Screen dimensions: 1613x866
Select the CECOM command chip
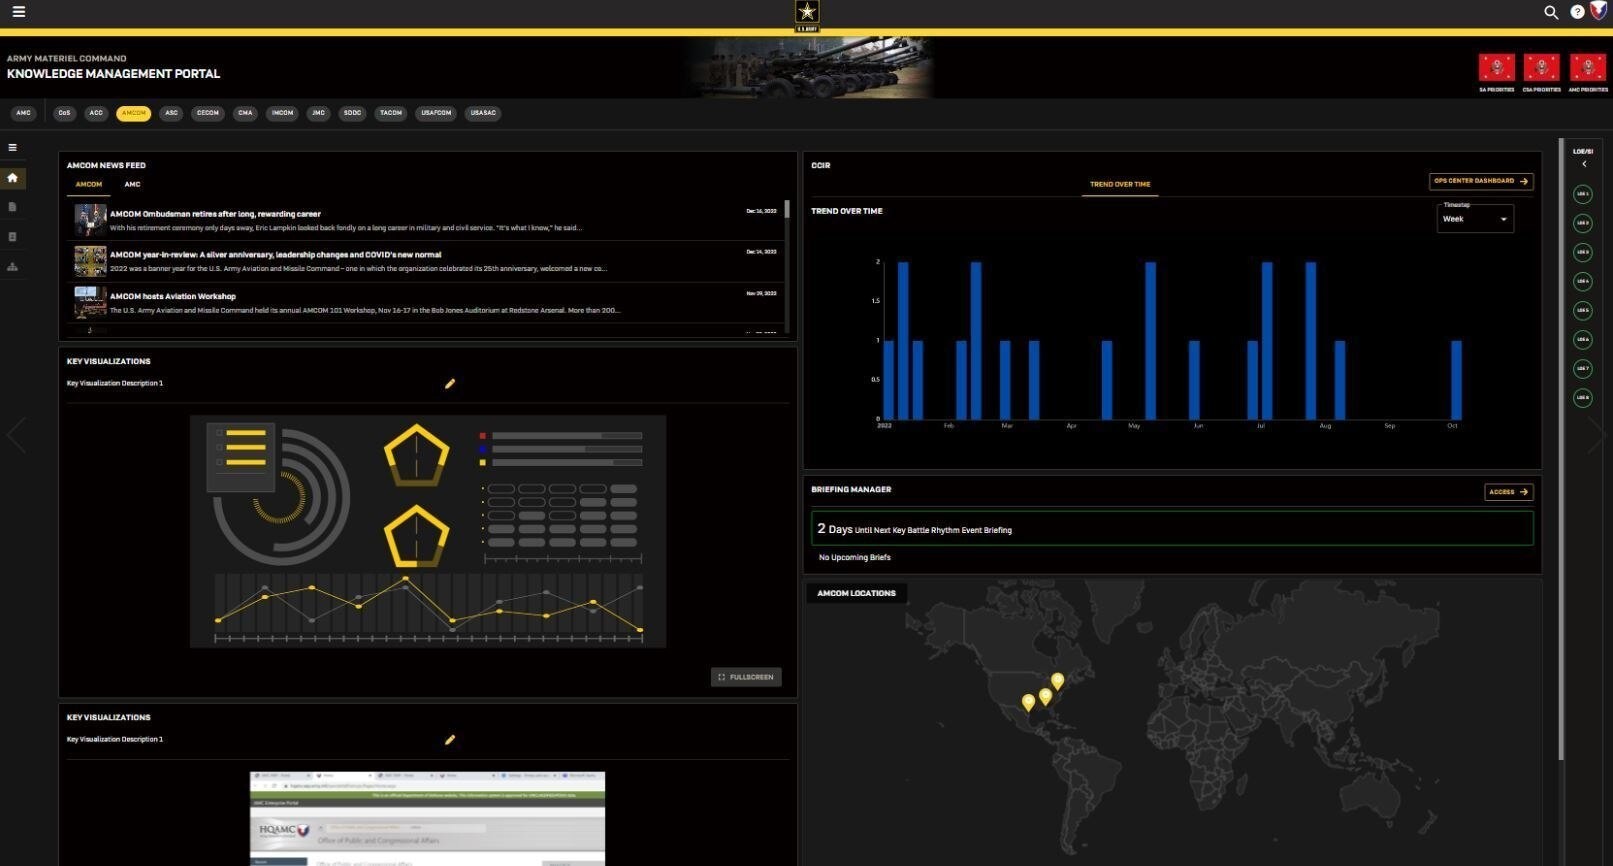tap(208, 113)
